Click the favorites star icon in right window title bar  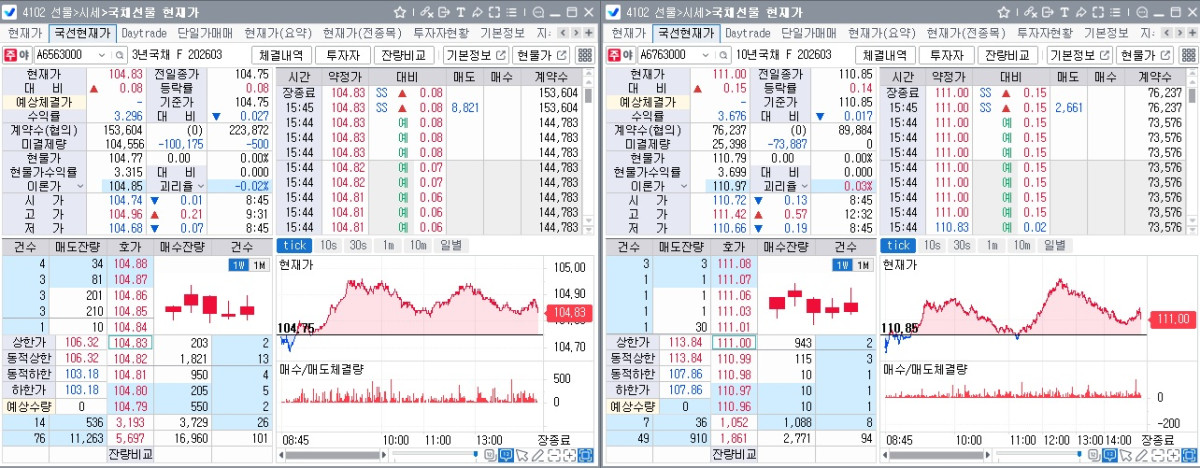pos(1003,13)
